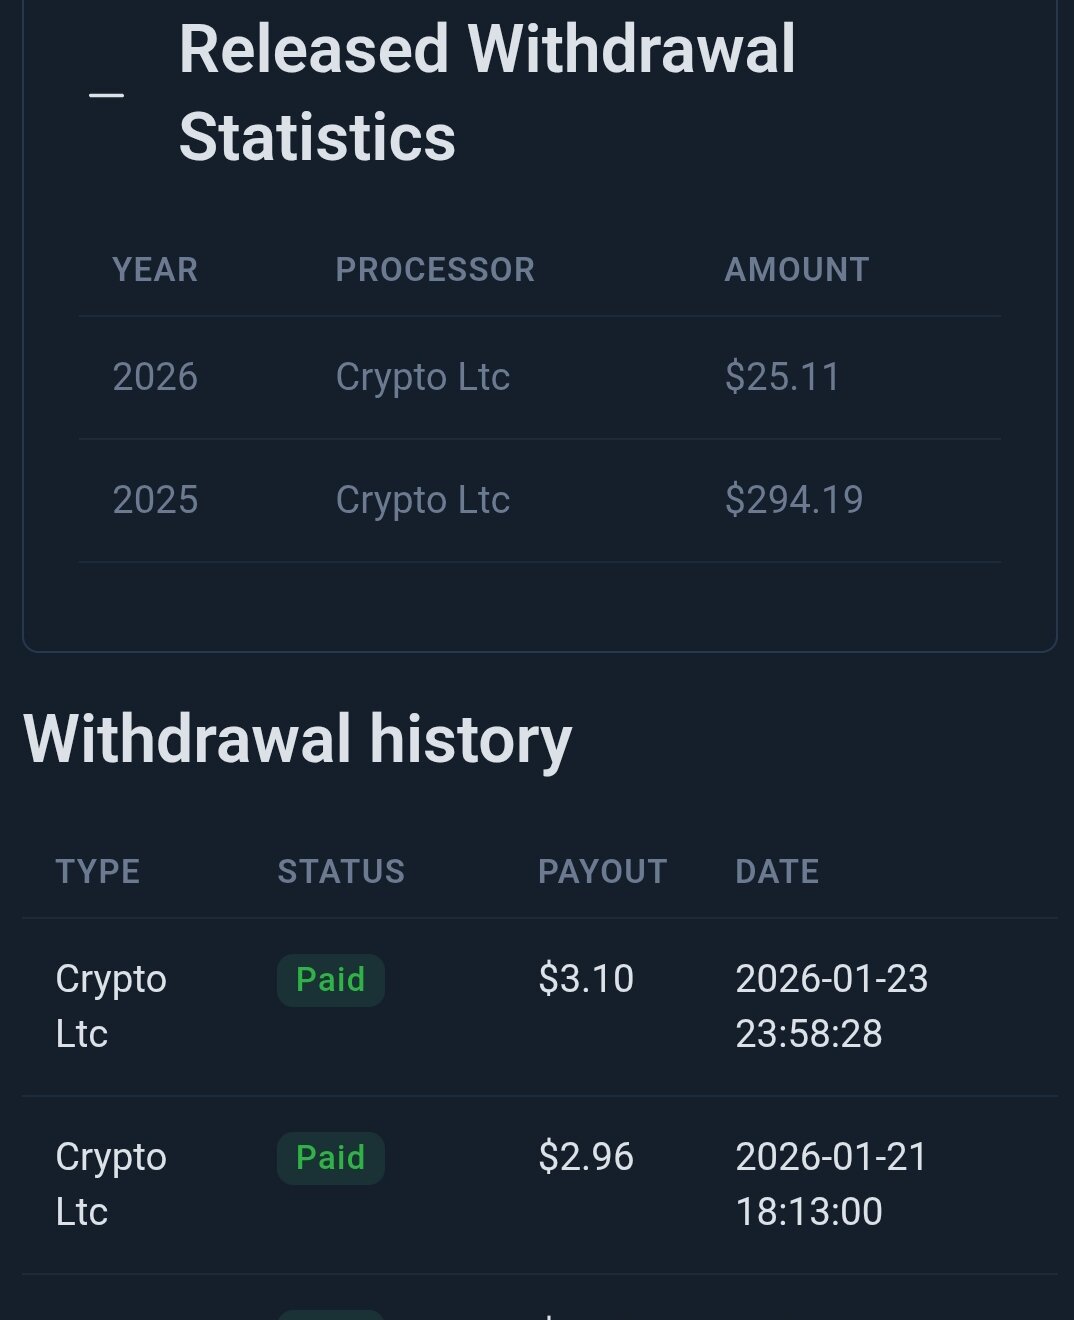Click the 2026-01-21 18:13:00 date entry
The width and height of the screenshot is (1074, 1320).
click(830, 1184)
